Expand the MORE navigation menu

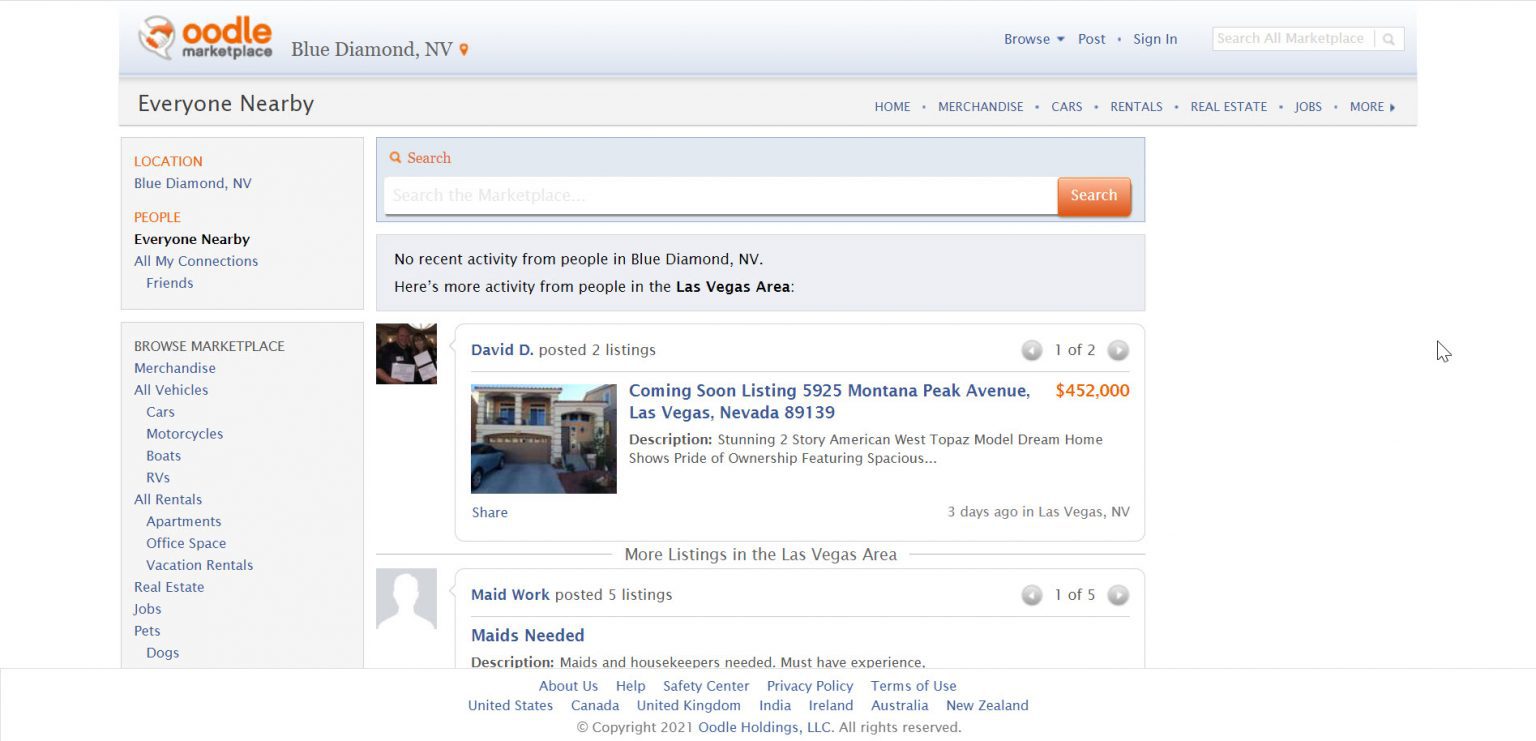click(1366, 106)
